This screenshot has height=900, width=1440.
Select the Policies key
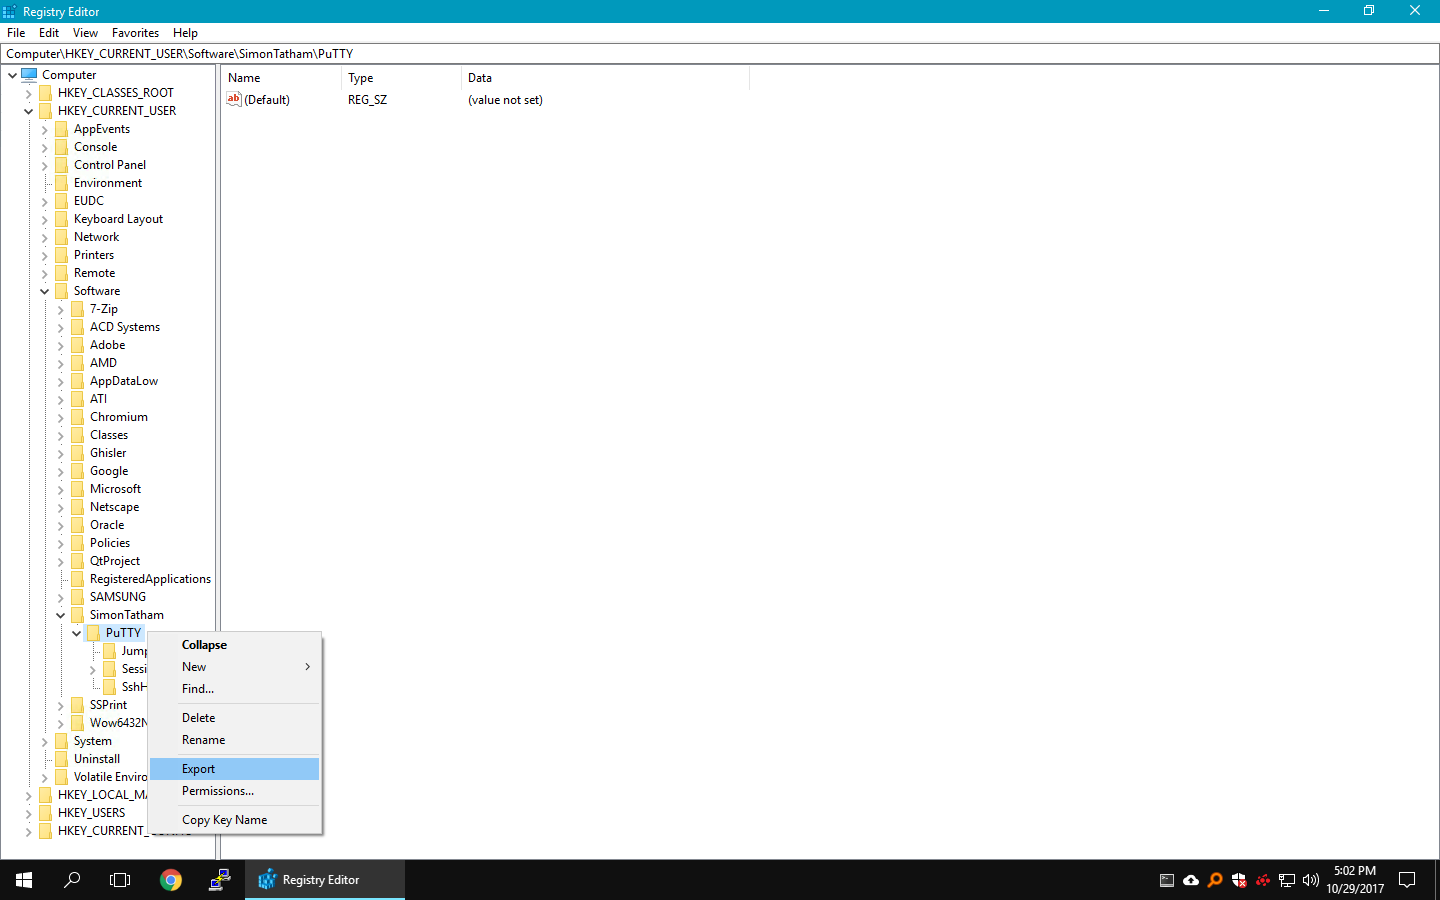109,543
